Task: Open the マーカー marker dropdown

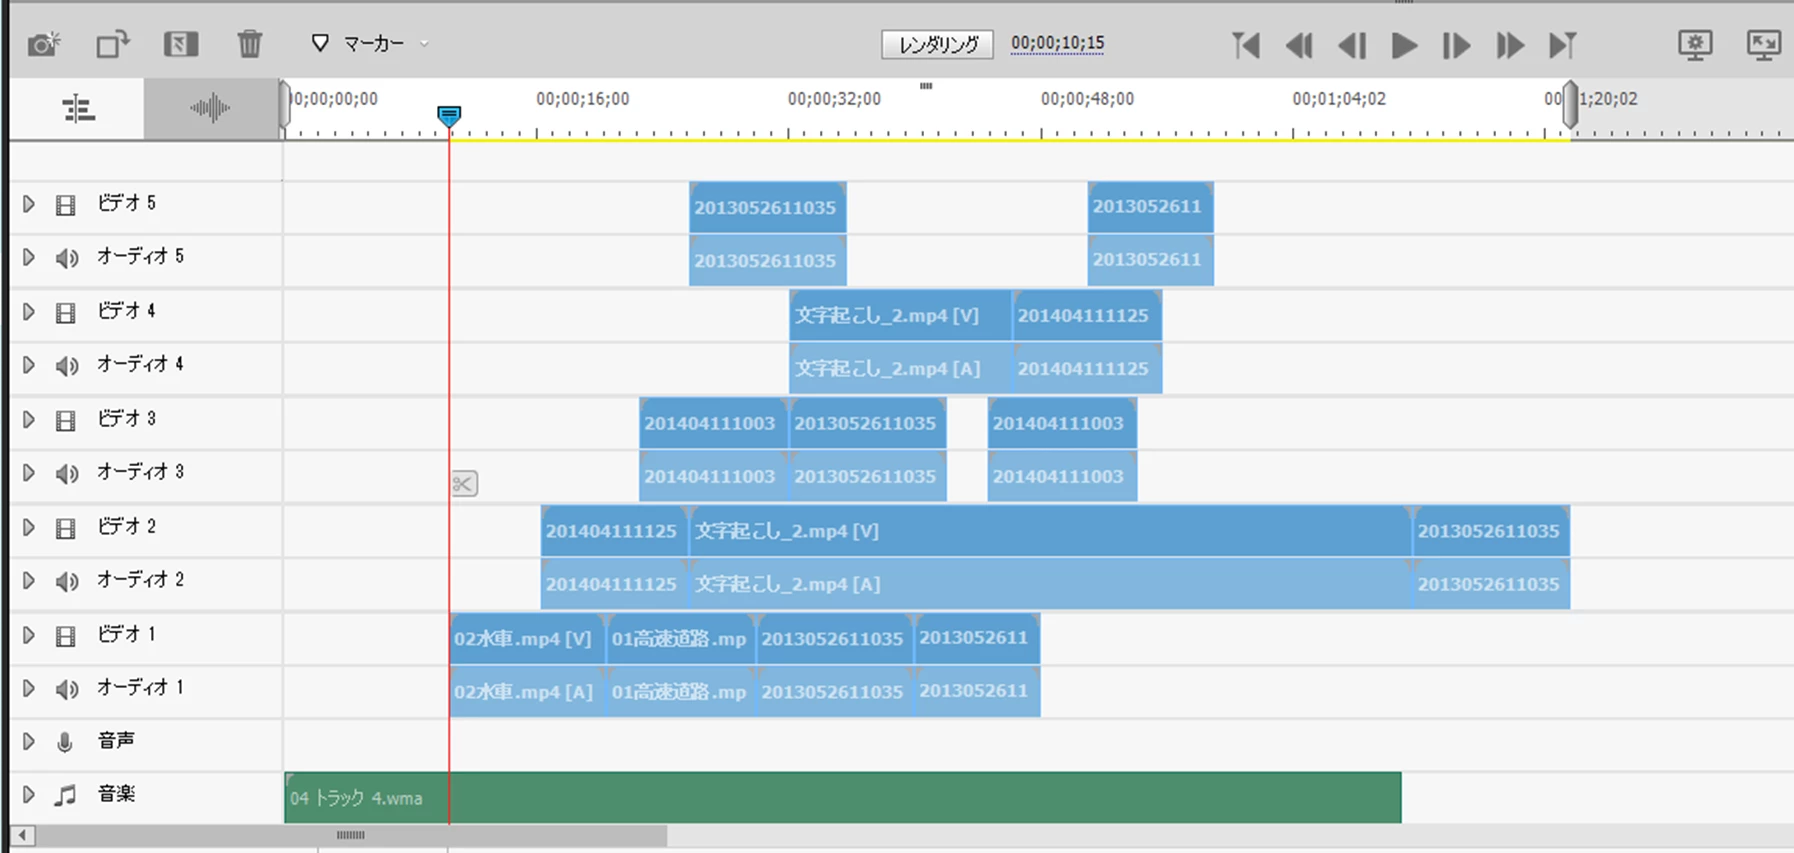Action: pyautogui.click(x=370, y=43)
